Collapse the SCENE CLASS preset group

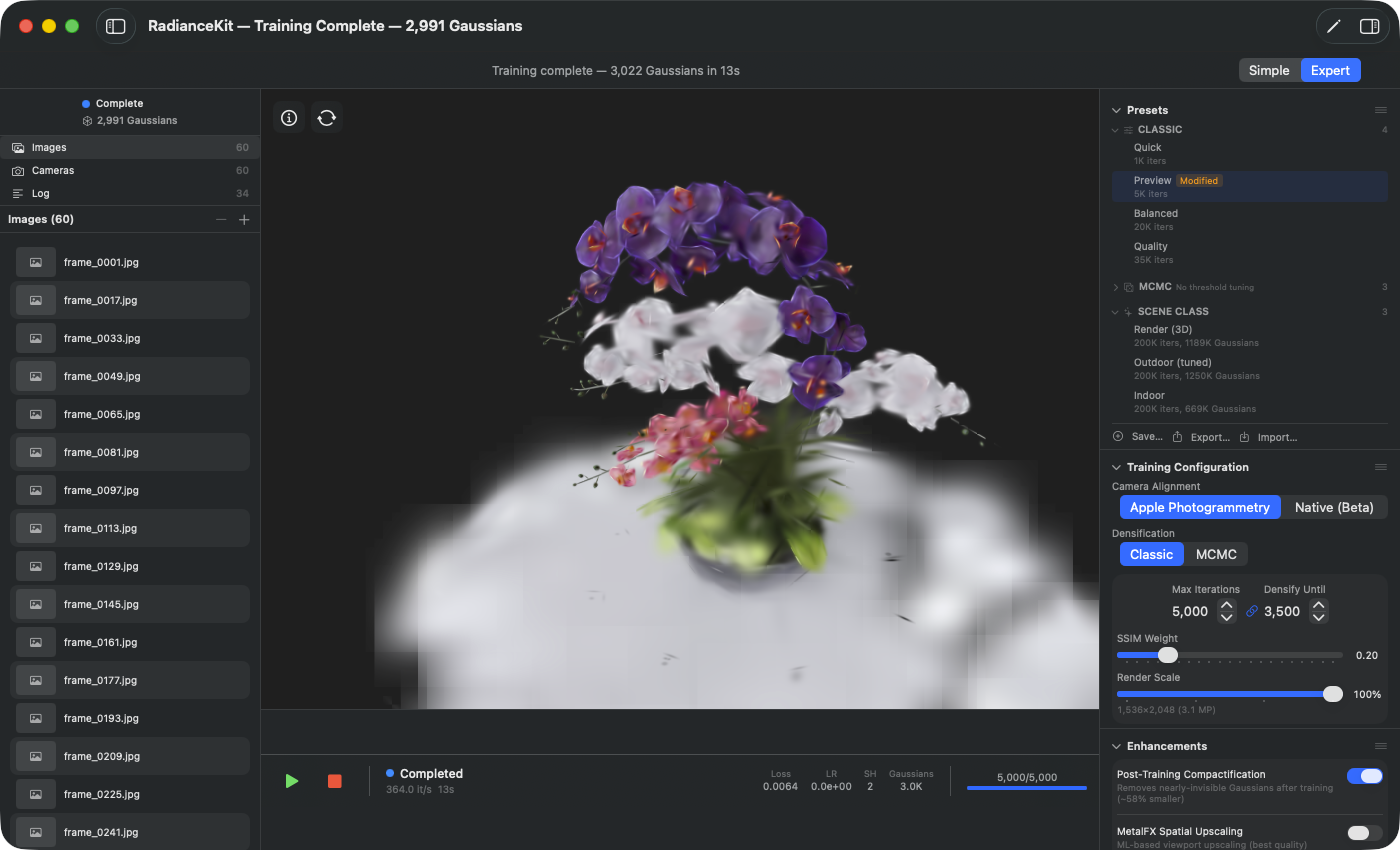pyautogui.click(x=1116, y=312)
